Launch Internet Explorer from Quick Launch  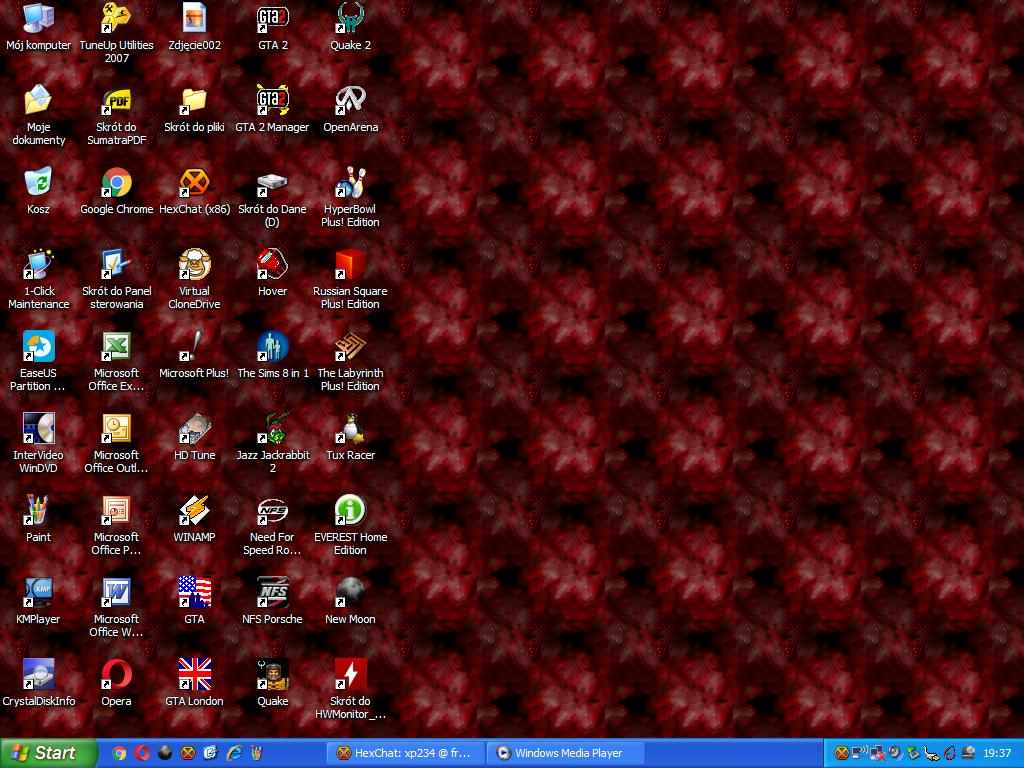[x=233, y=753]
